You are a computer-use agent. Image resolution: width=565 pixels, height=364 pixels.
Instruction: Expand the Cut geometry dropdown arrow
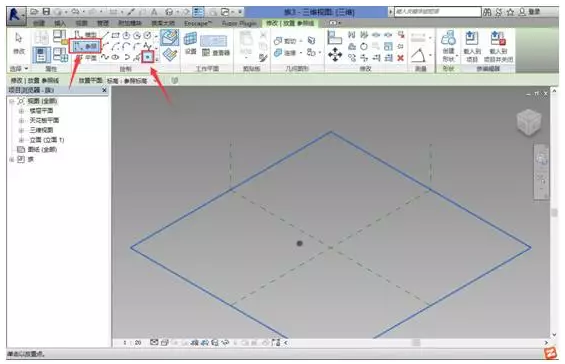click(301, 41)
